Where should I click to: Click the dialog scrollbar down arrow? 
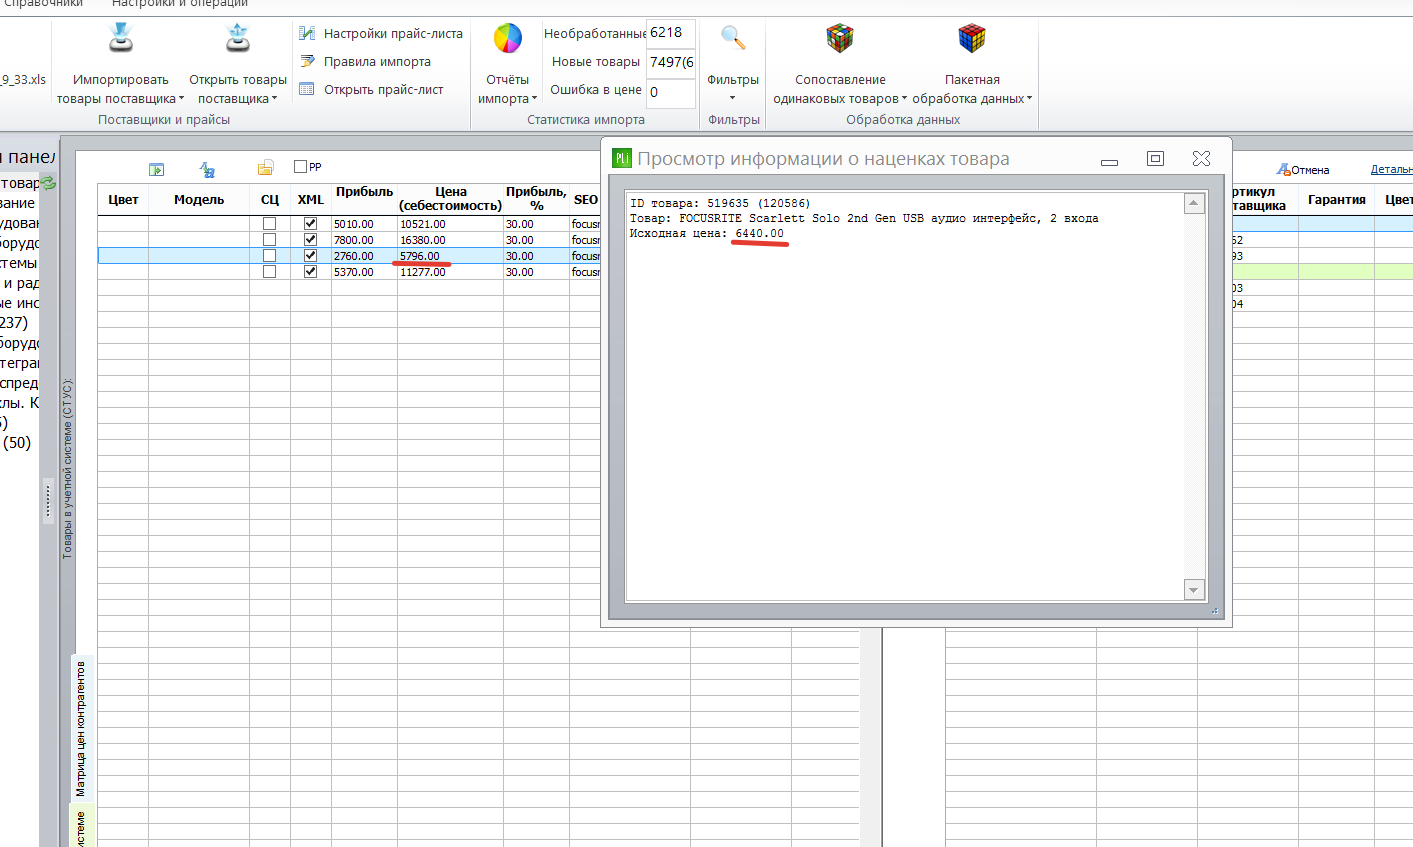(1193, 590)
